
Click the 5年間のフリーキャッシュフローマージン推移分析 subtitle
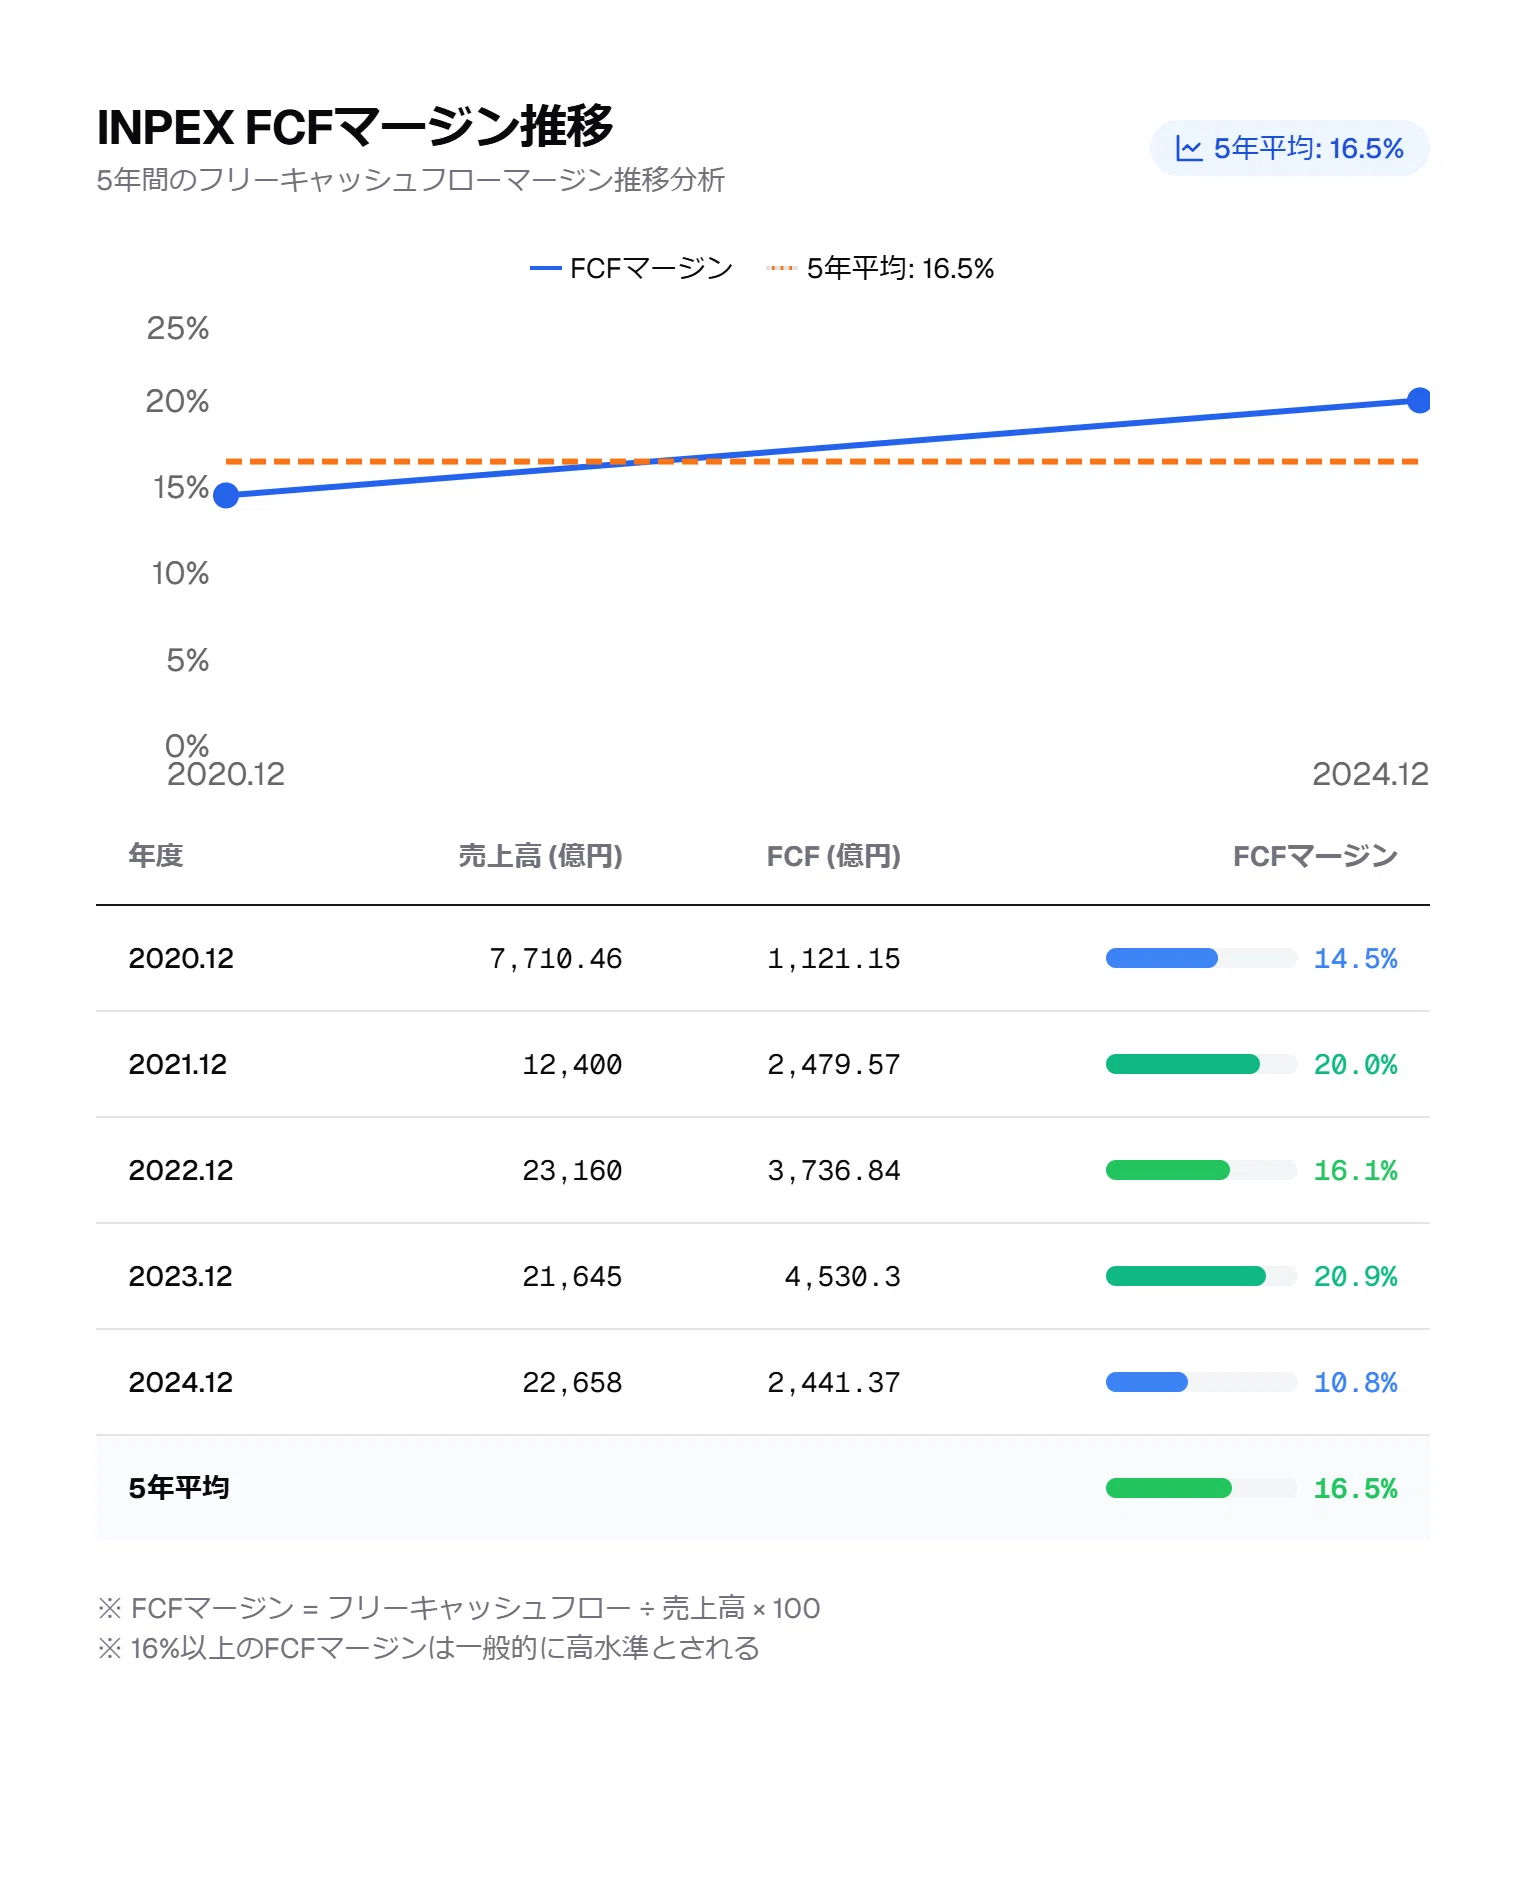tap(410, 180)
